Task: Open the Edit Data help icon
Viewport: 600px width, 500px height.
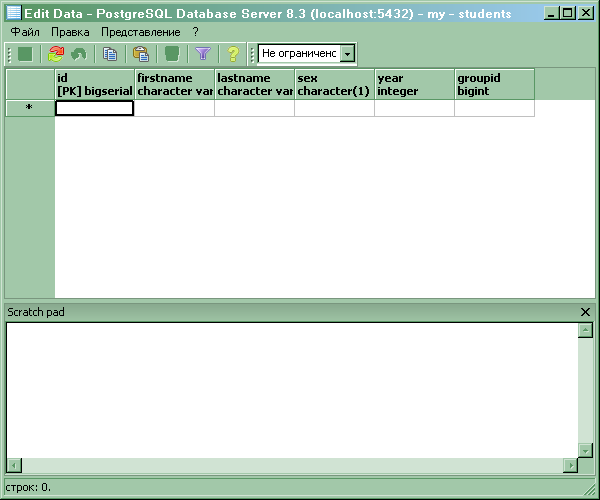Action: pos(233,54)
